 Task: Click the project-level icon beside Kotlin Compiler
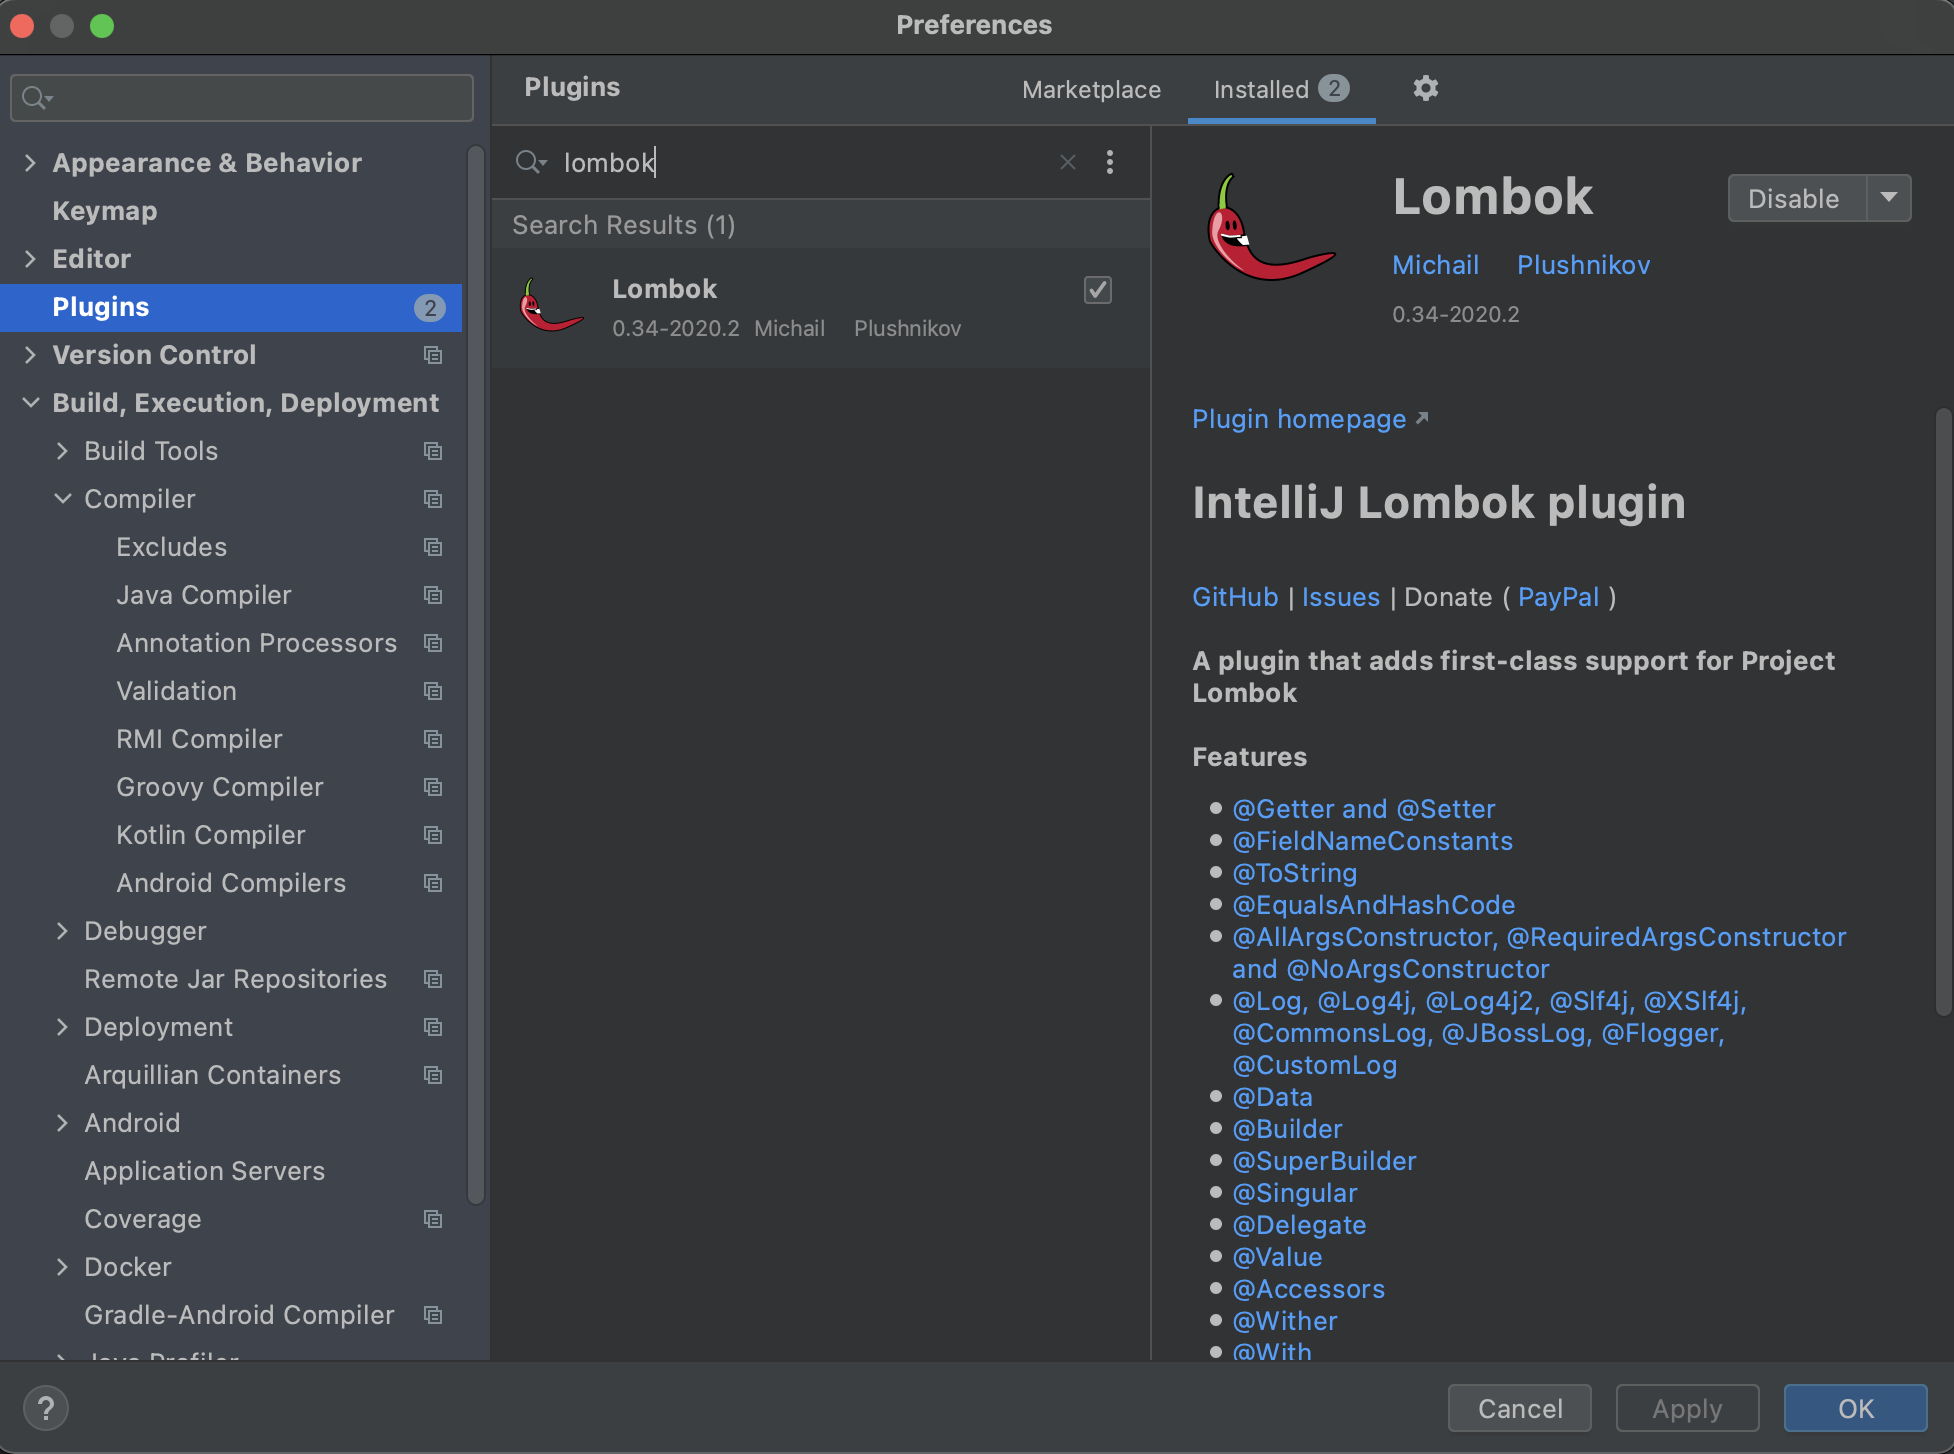[433, 835]
